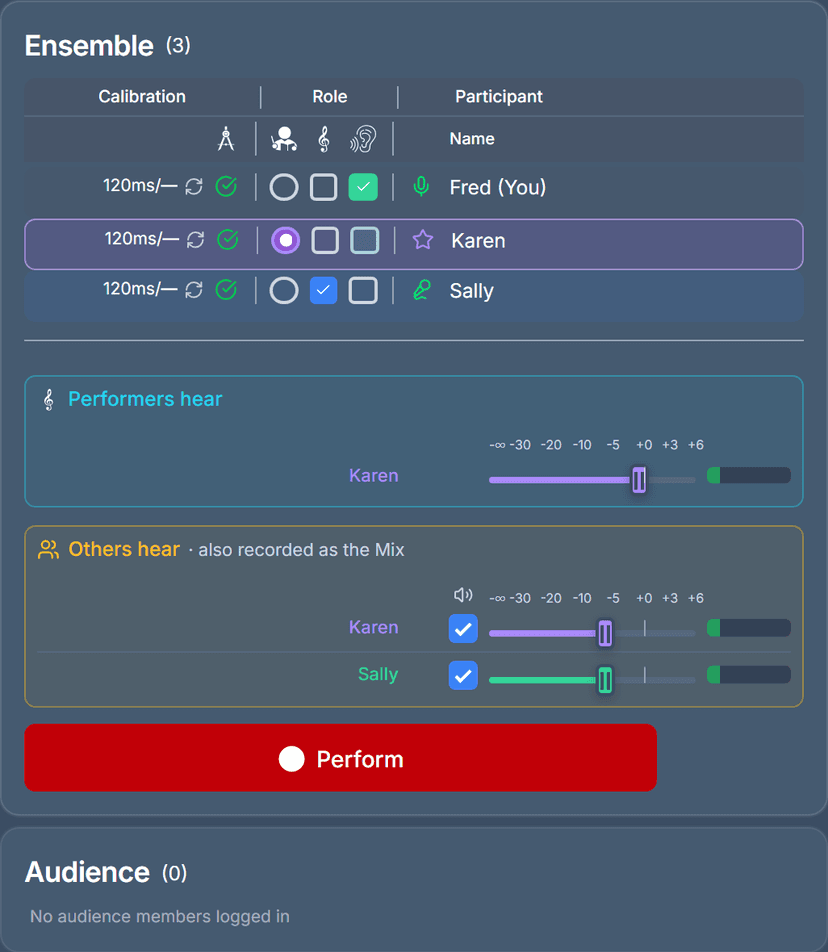Click Sally's green calibration check icon

click(226, 290)
